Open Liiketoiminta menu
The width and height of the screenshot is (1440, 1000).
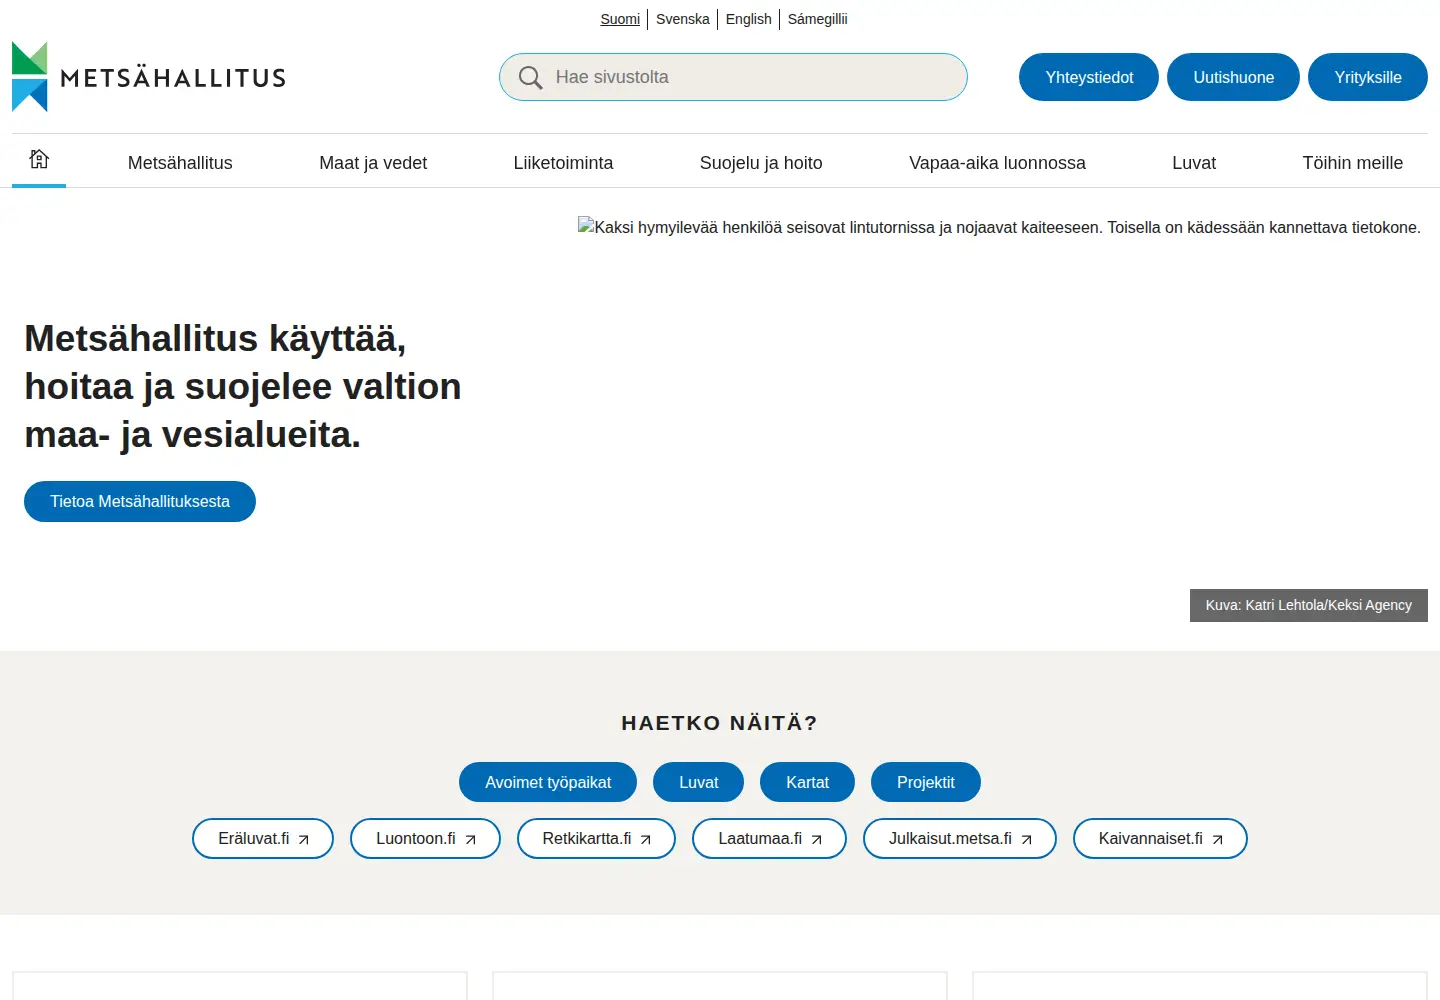(x=563, y=163)
